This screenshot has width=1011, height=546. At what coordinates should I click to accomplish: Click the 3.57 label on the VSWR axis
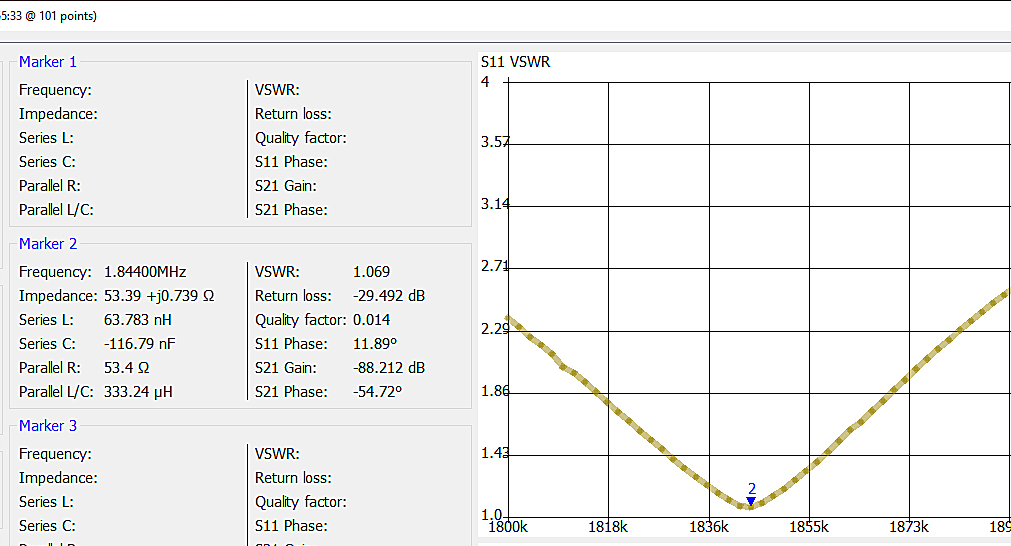[495, 142]
